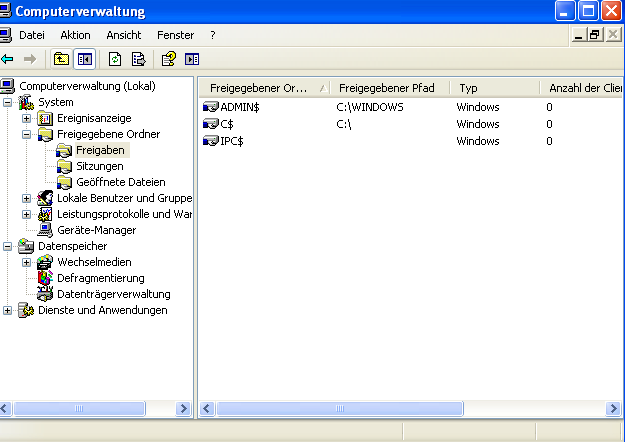
Task: Collapse the Freigegebene Ordner node
Action: tap(26, 134)
